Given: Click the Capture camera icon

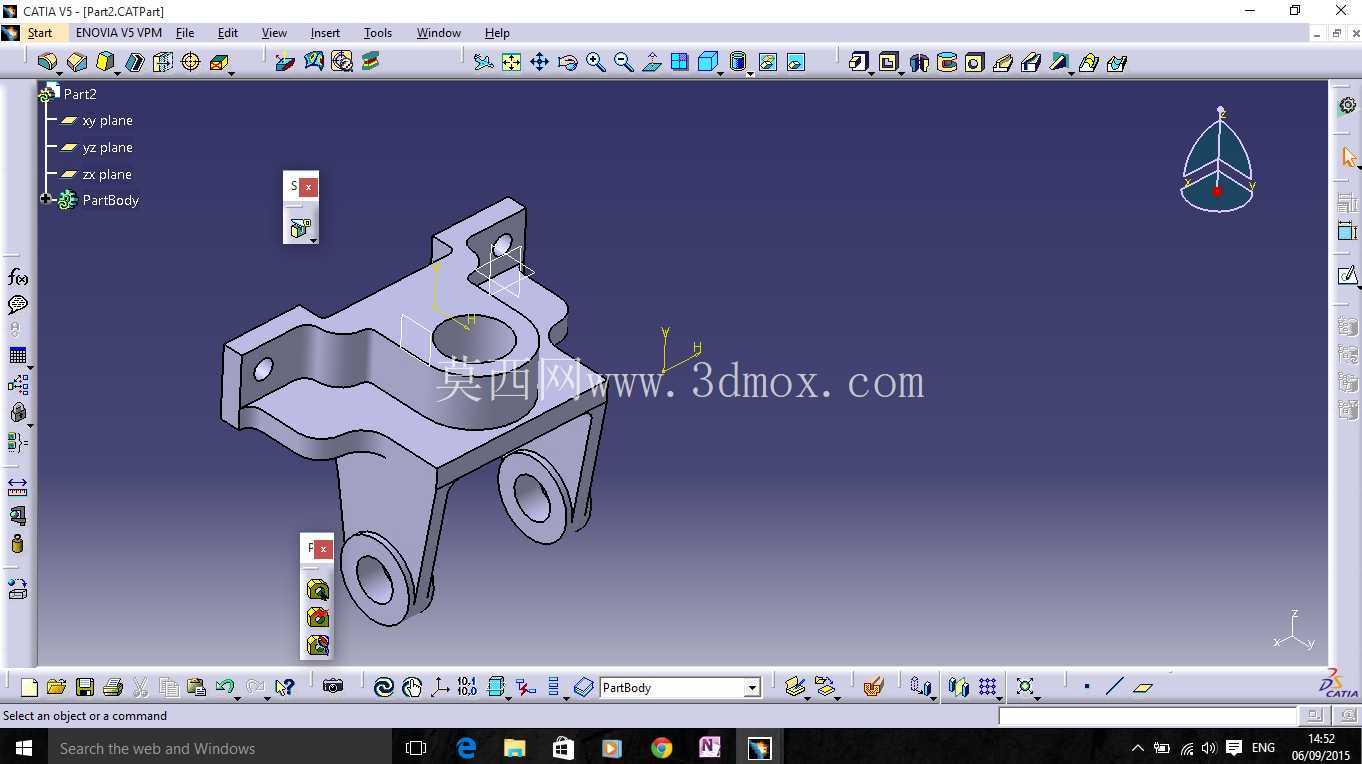Looking at the screenshot, I should coord(333,687).
